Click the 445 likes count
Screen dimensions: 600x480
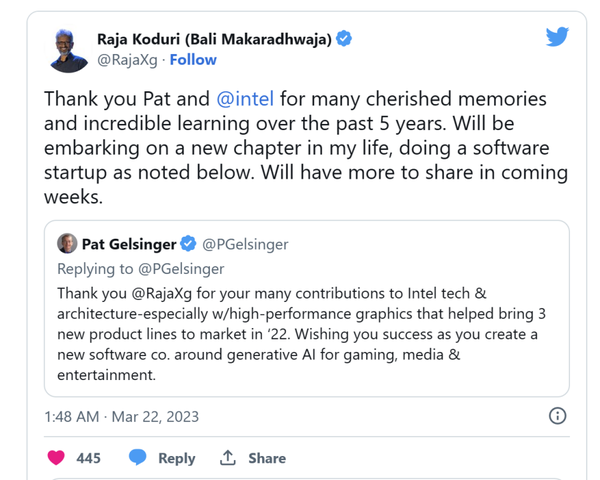pos(89,458)
